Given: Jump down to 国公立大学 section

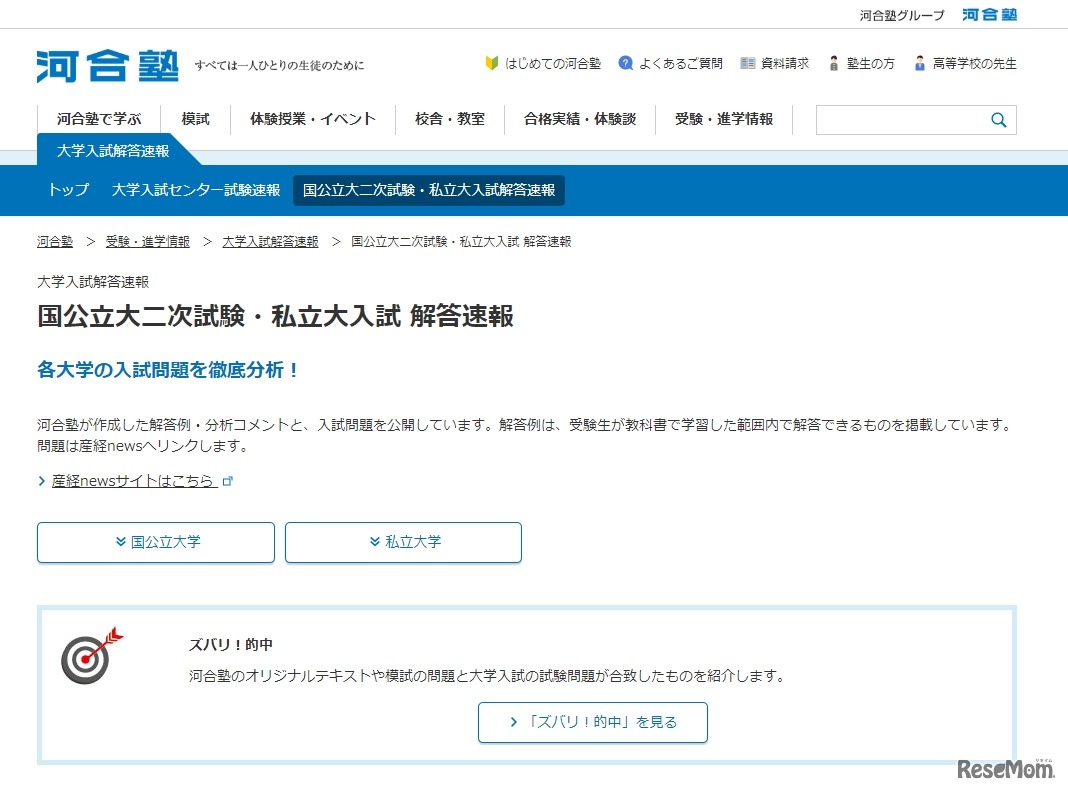Looking at the screenshot, I should click(x=156, y=542).
